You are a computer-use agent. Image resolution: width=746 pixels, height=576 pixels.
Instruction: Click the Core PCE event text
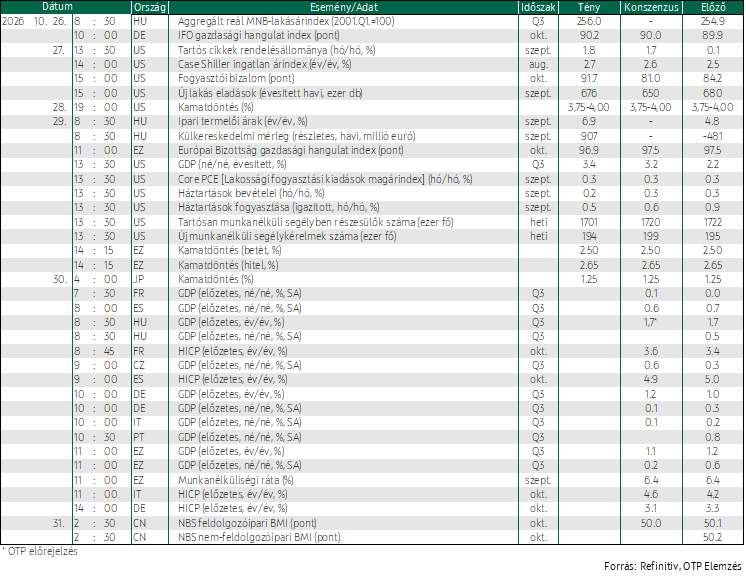coord(325,179)
